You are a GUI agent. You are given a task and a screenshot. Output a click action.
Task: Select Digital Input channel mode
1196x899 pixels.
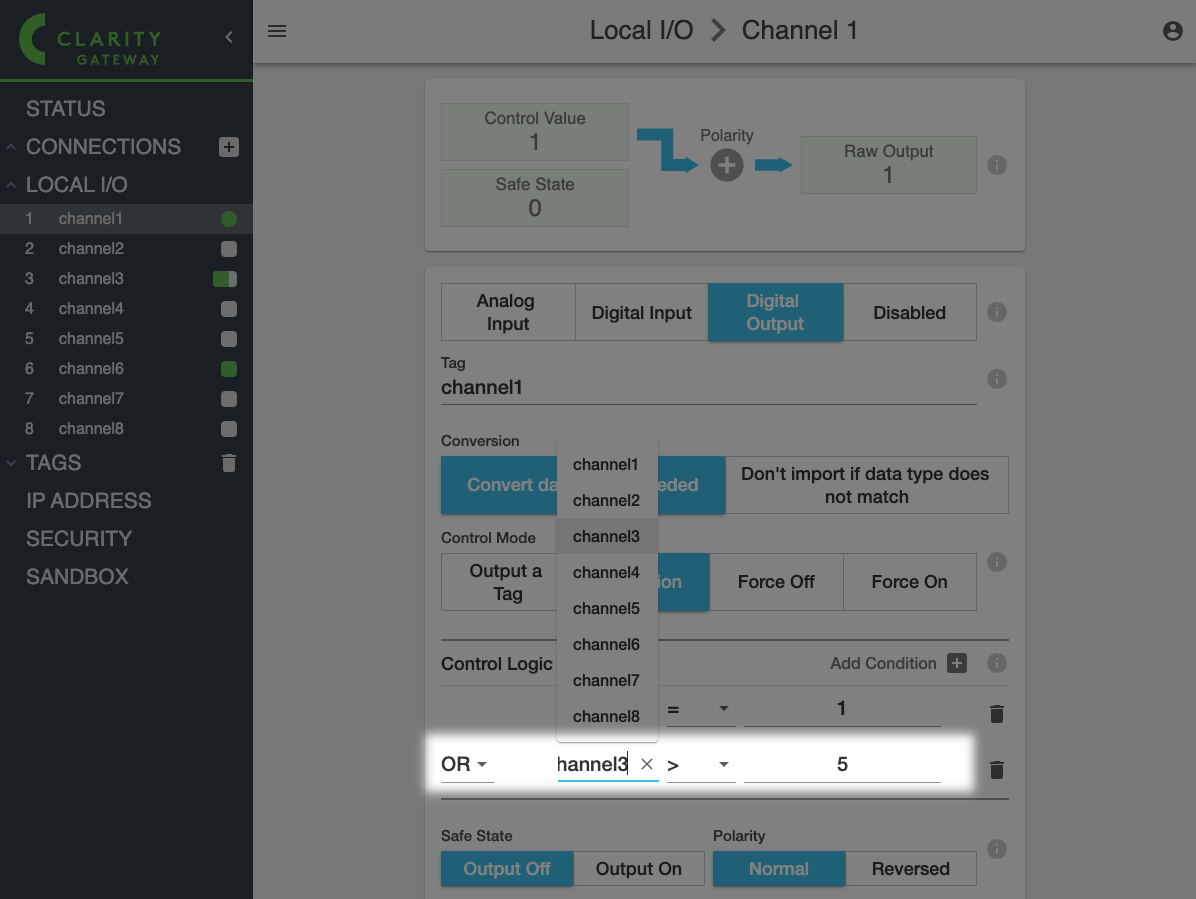tap(641, 313)
